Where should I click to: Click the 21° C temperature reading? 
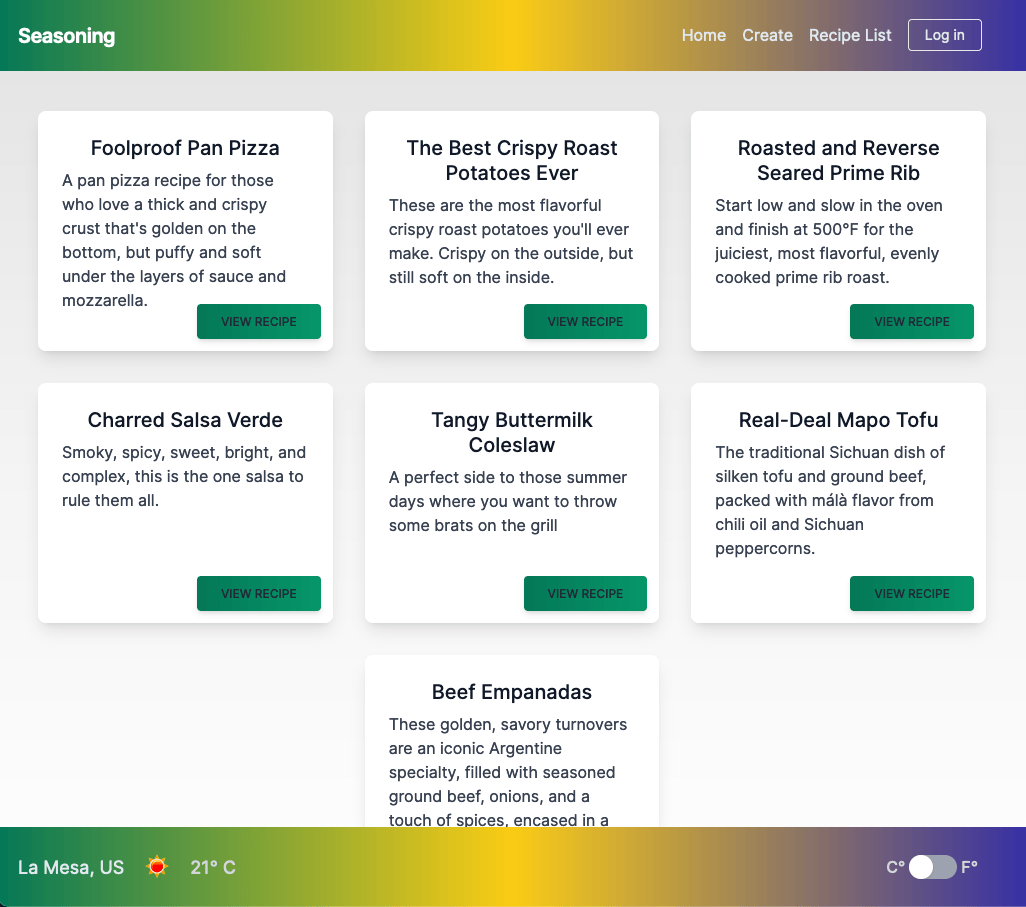(213, 867)
